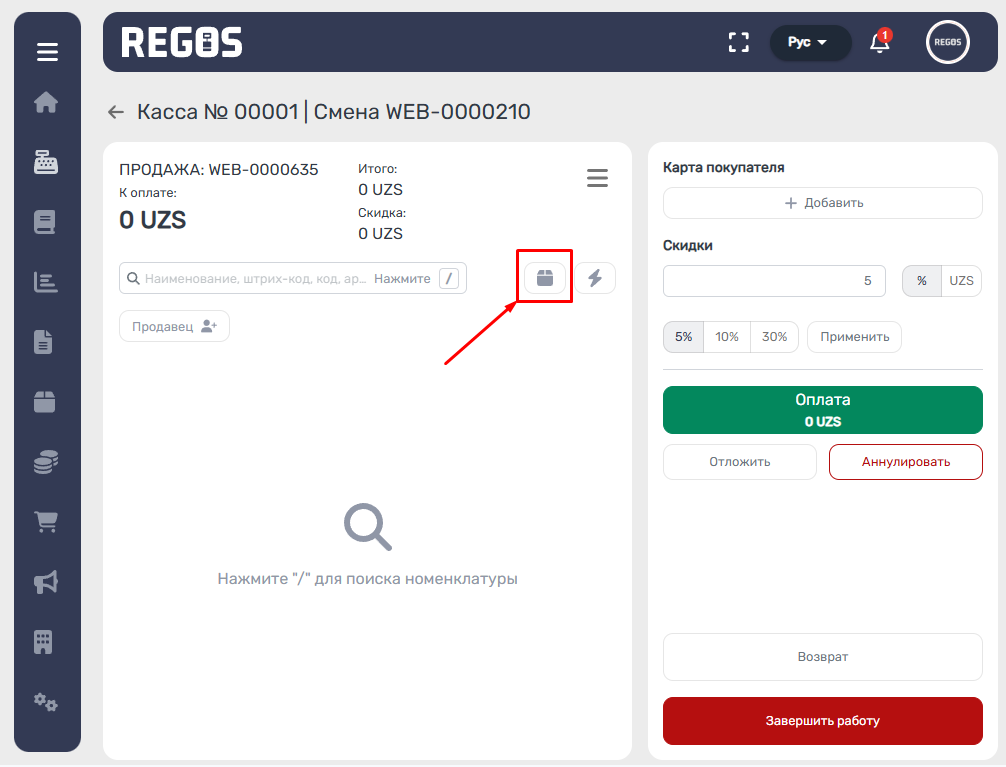This screenshot has width=1006, height=767.
Task: Click the Аннулировать button
Action: 905,462
